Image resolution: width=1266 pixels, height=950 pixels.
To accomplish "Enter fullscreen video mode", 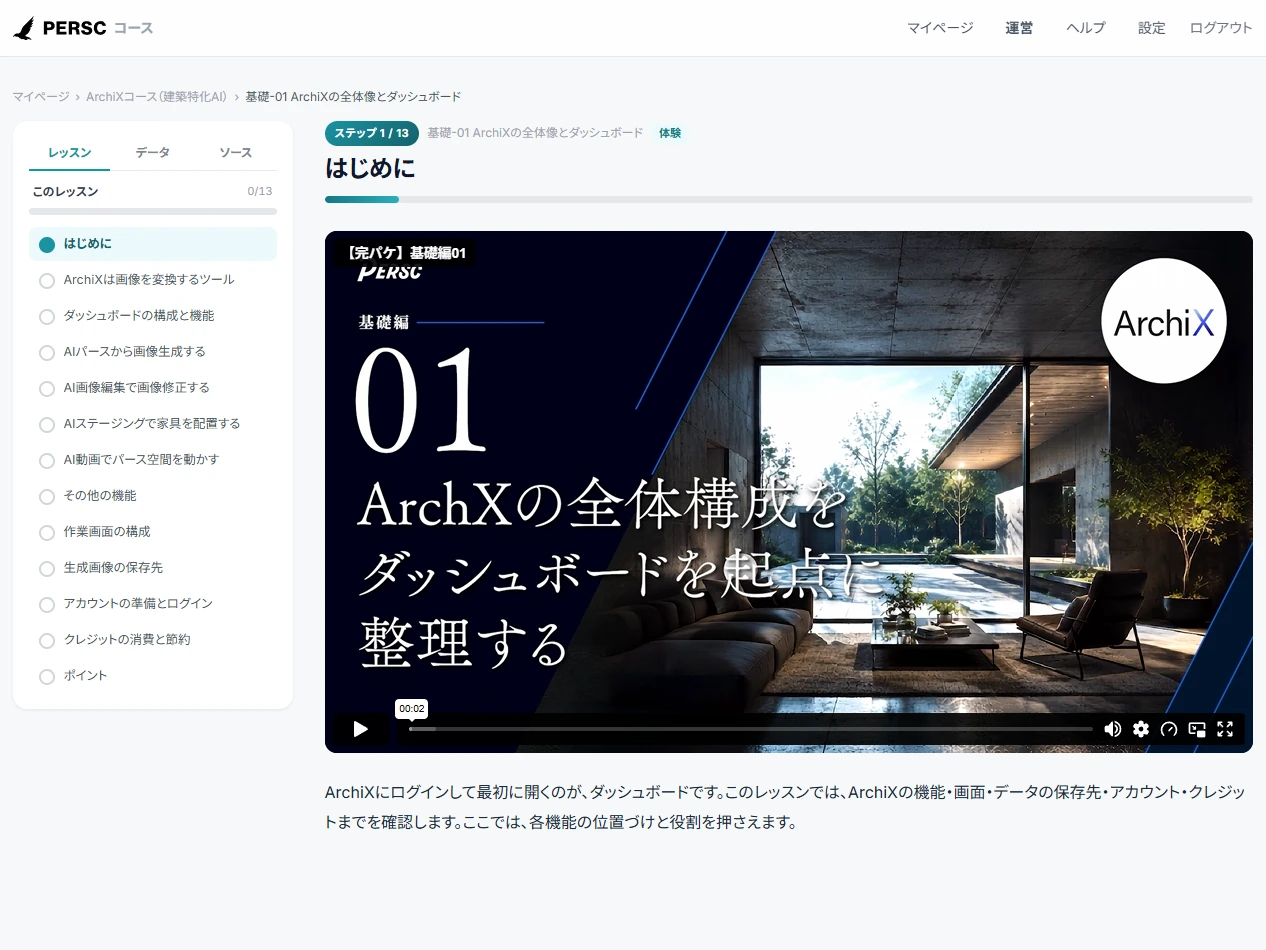I will click(x=1225, y=729).
